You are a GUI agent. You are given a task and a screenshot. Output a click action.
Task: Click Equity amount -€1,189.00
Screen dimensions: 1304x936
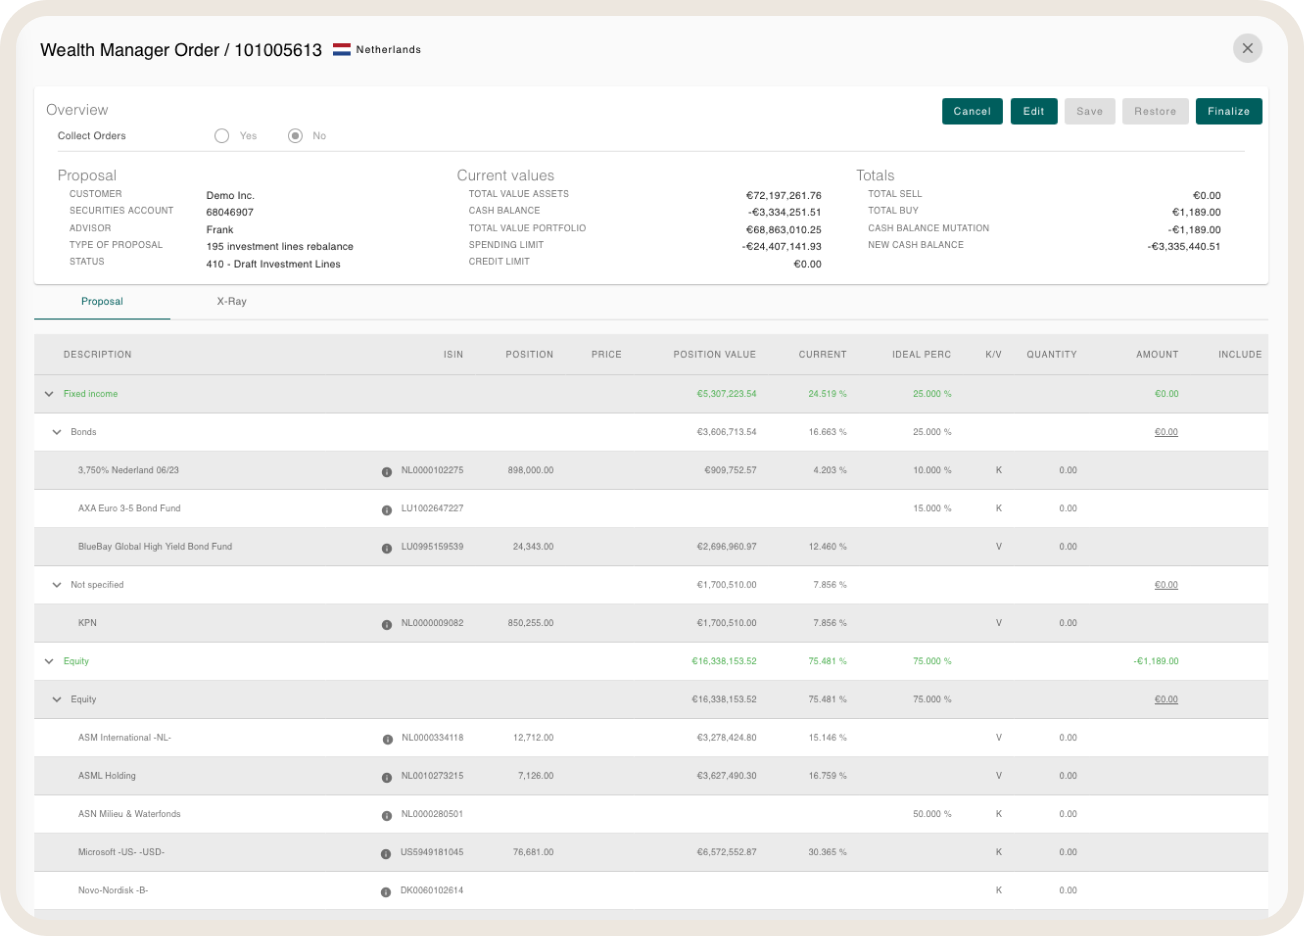coord(1156,661)
